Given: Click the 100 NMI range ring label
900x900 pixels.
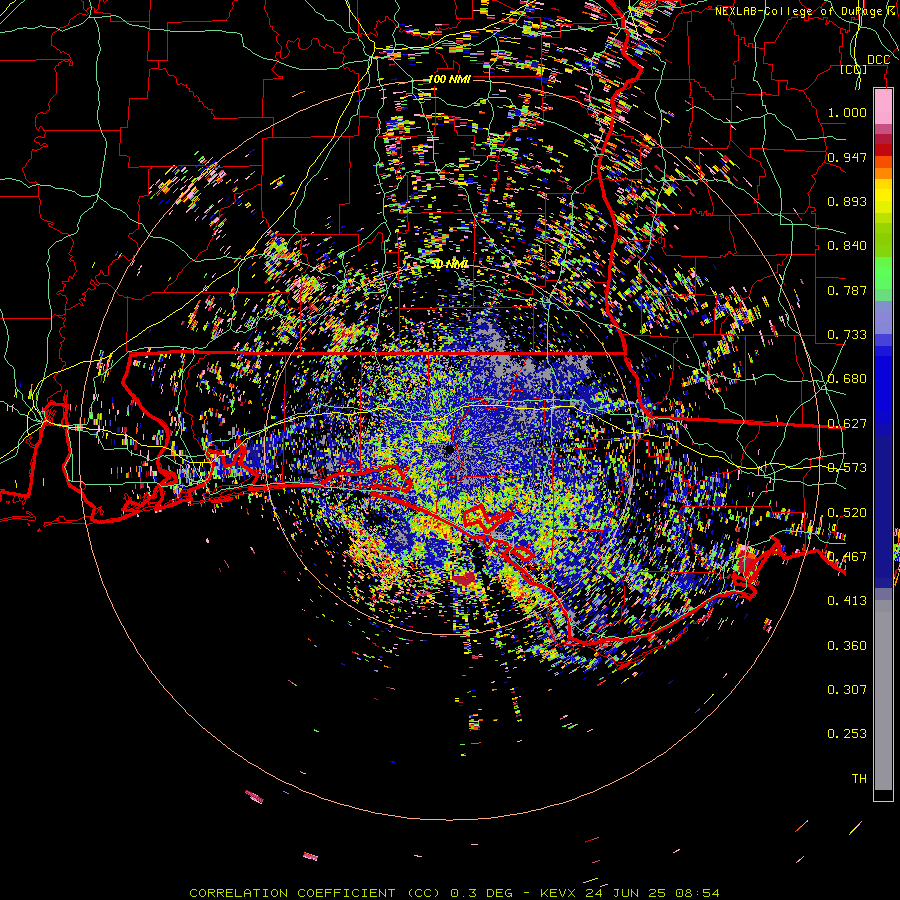Looking at the screenshot, I should [x=449, y=79].
